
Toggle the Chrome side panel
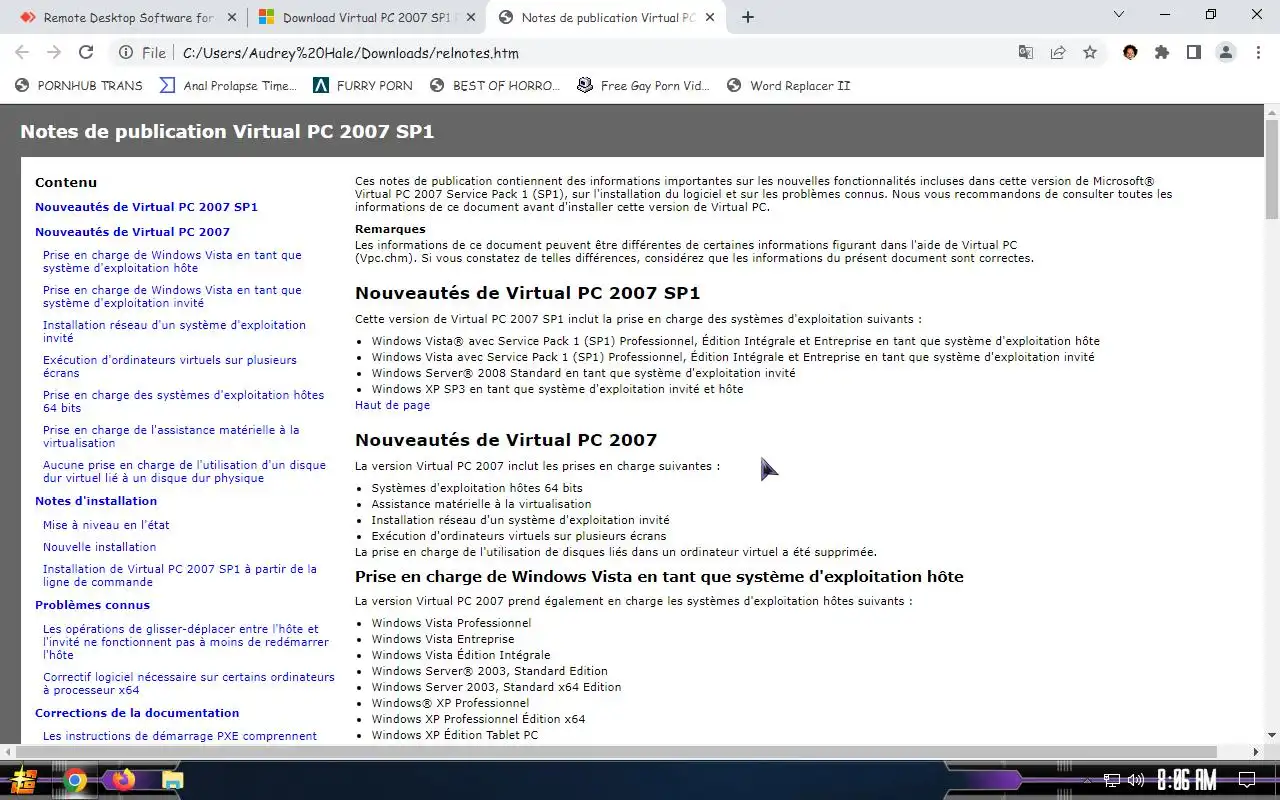[x=1194, y=53]
